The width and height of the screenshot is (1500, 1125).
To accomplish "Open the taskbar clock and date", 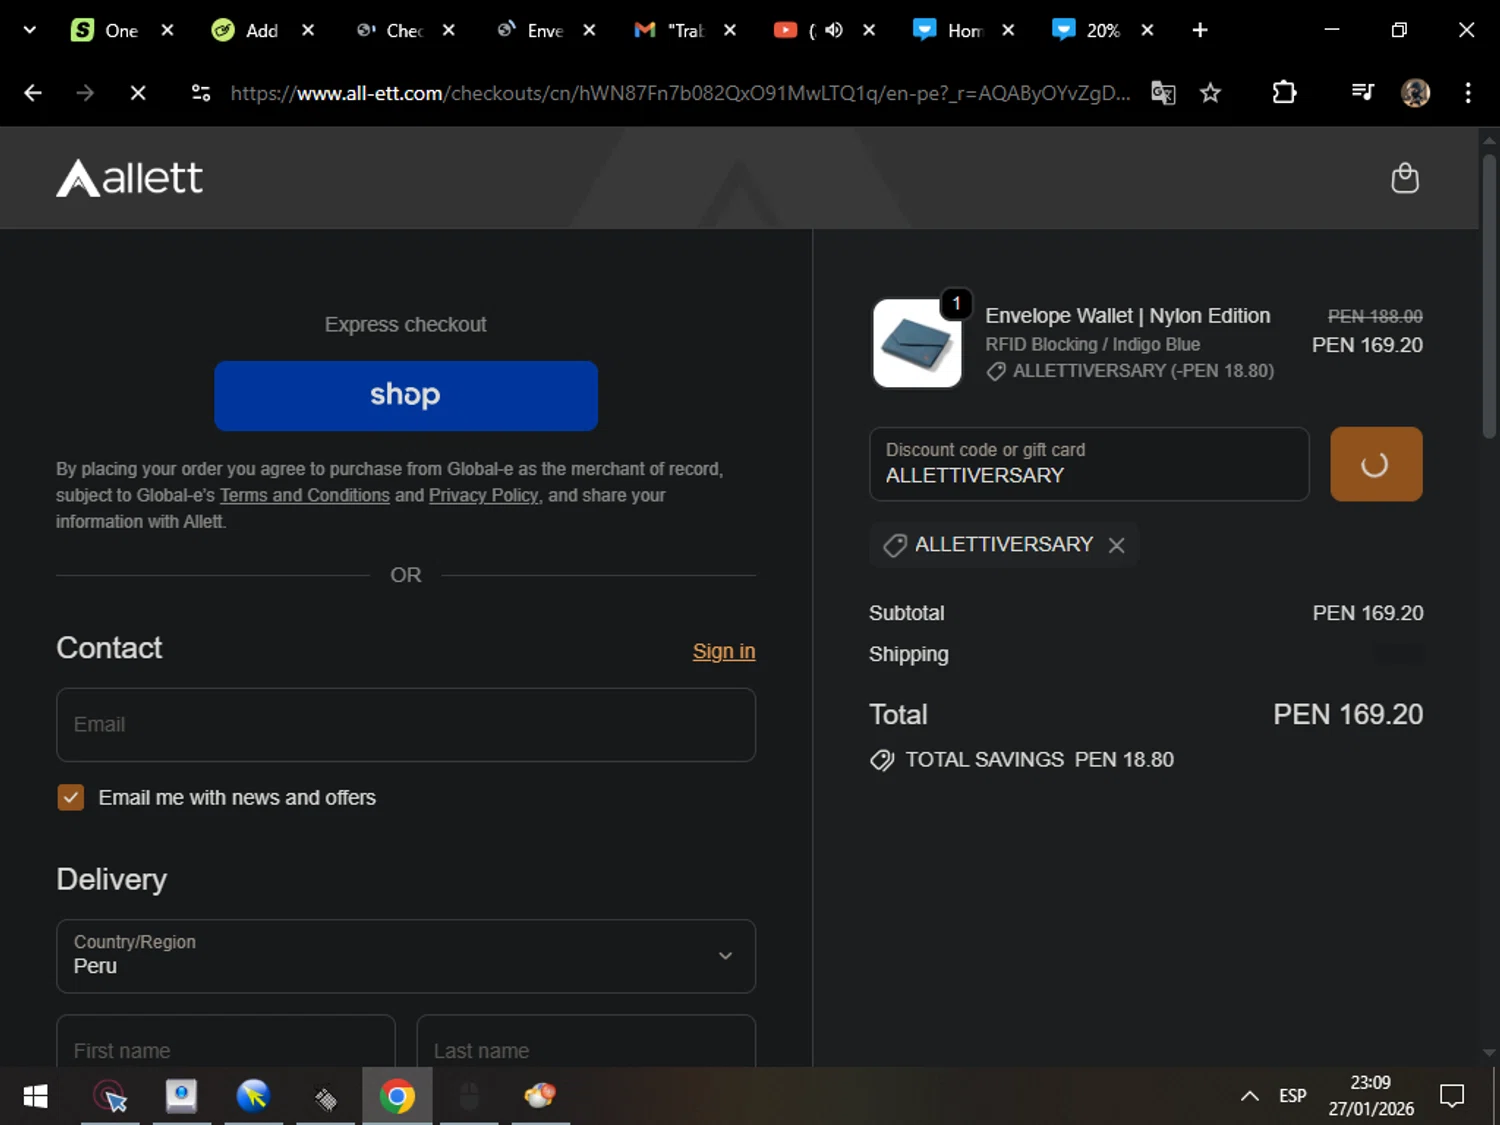I will pyautogui.click(x=1371, y=1096).
